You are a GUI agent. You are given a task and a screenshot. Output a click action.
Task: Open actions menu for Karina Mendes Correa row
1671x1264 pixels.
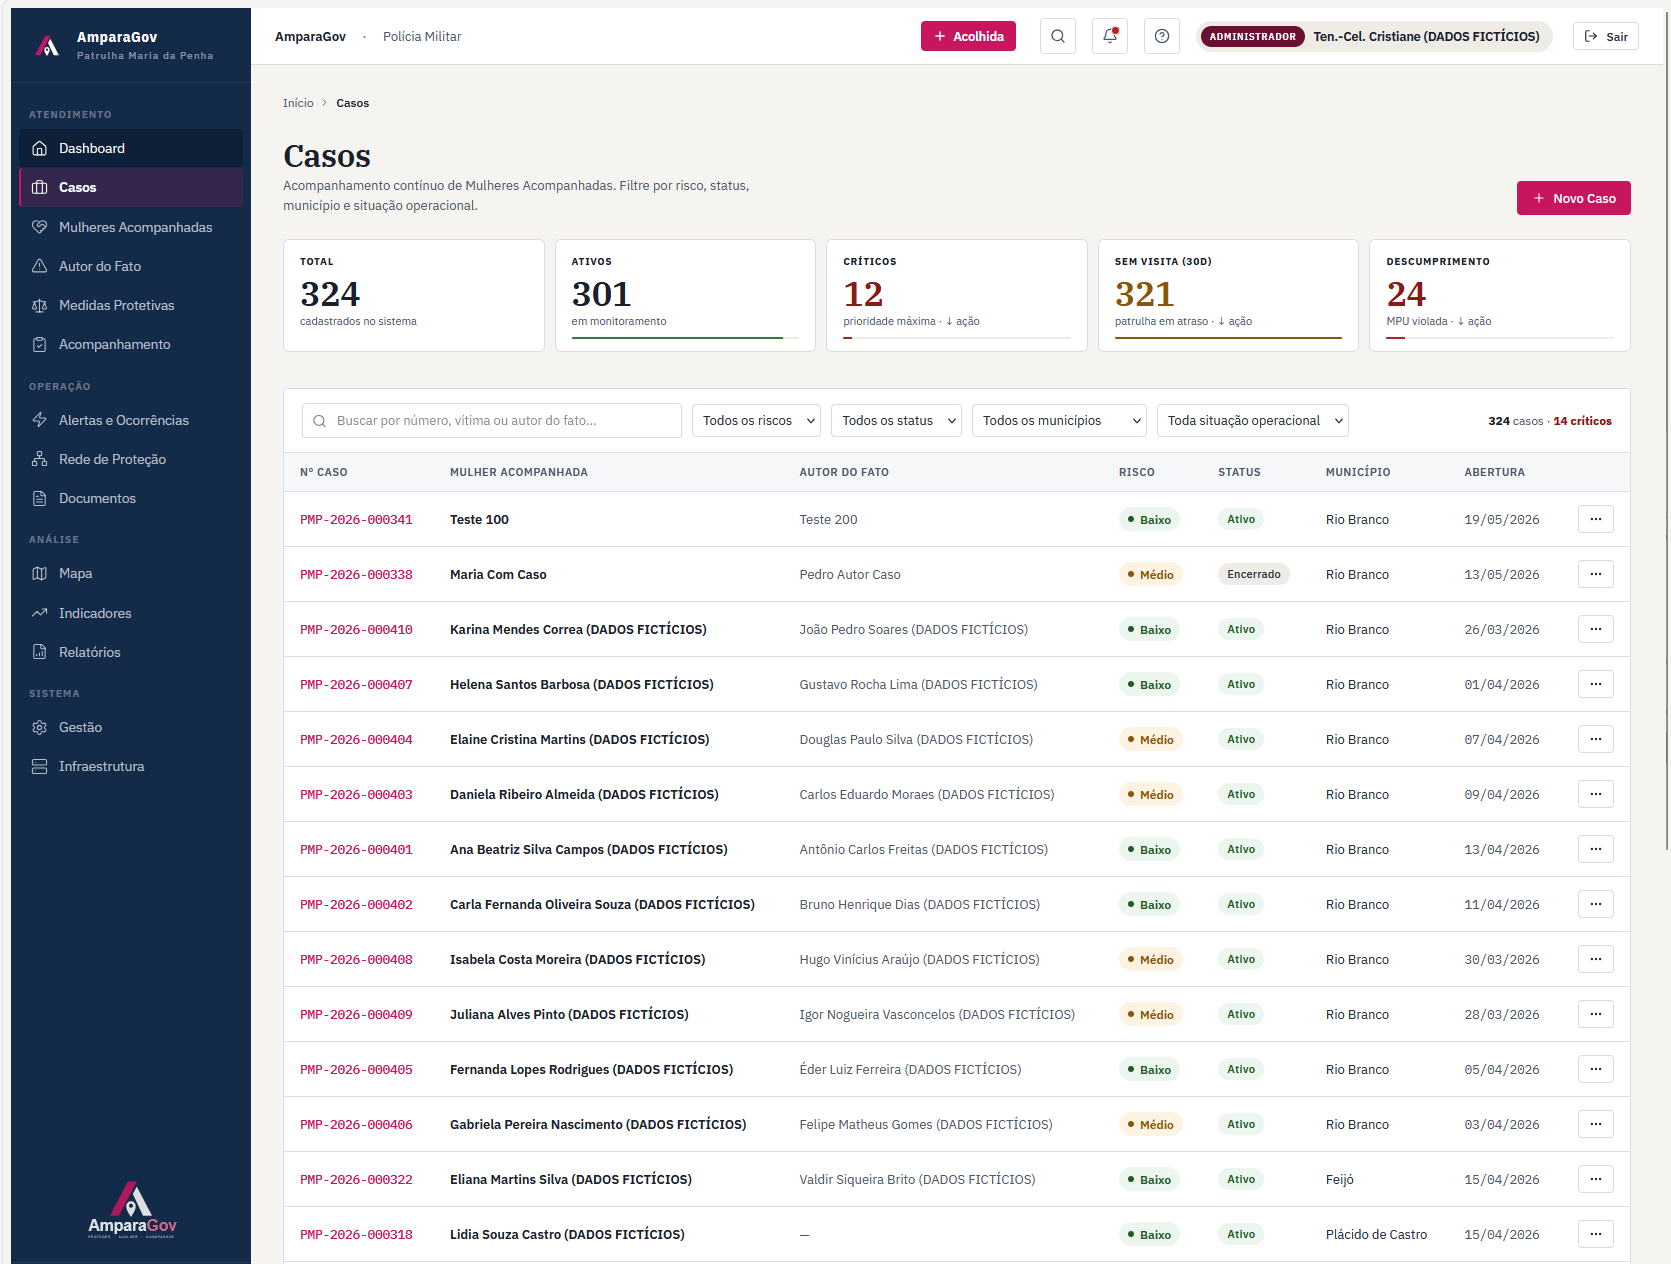click(1596, 629)
